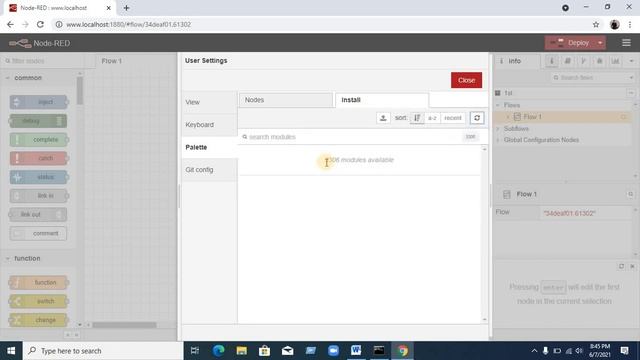Viewport: 640px width, 360px height.
Task: Select the switch node in palette
Action: tap(38, 301)
